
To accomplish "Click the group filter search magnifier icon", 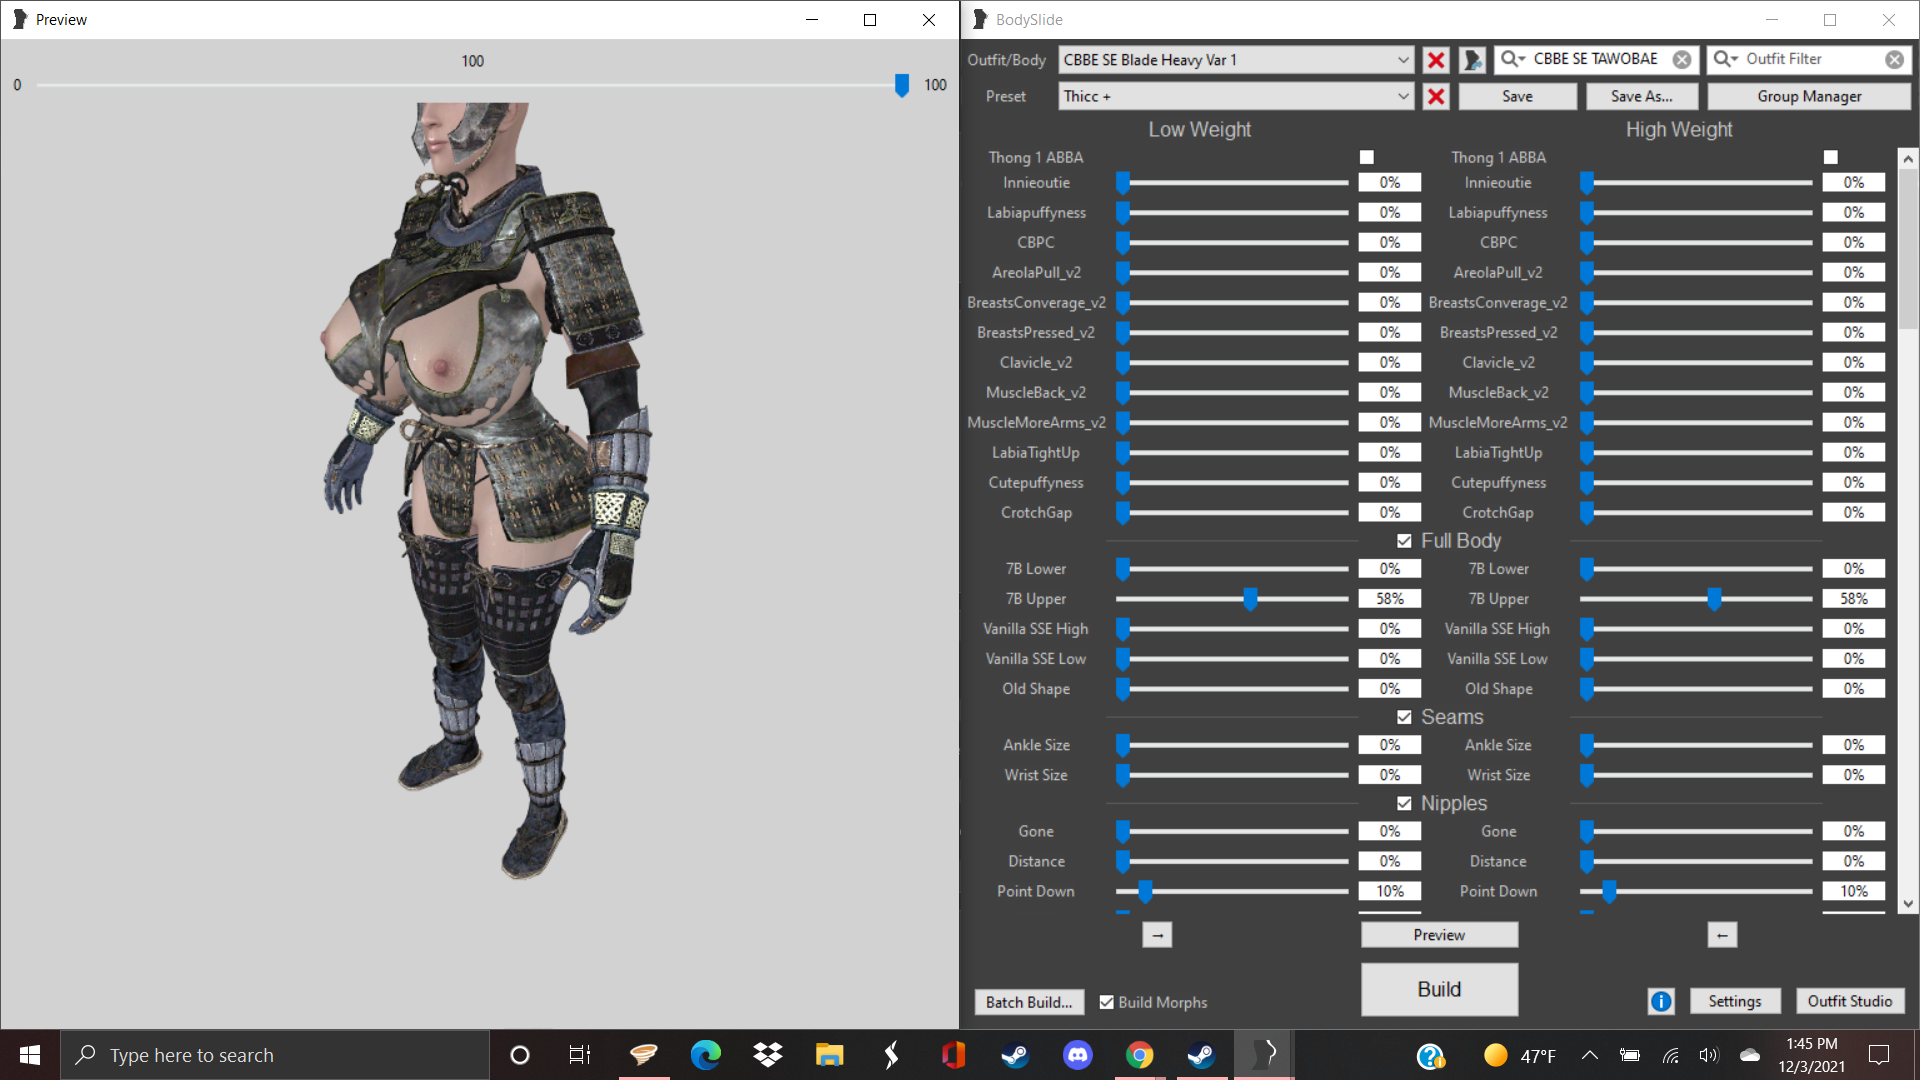I will (1512, 59).
